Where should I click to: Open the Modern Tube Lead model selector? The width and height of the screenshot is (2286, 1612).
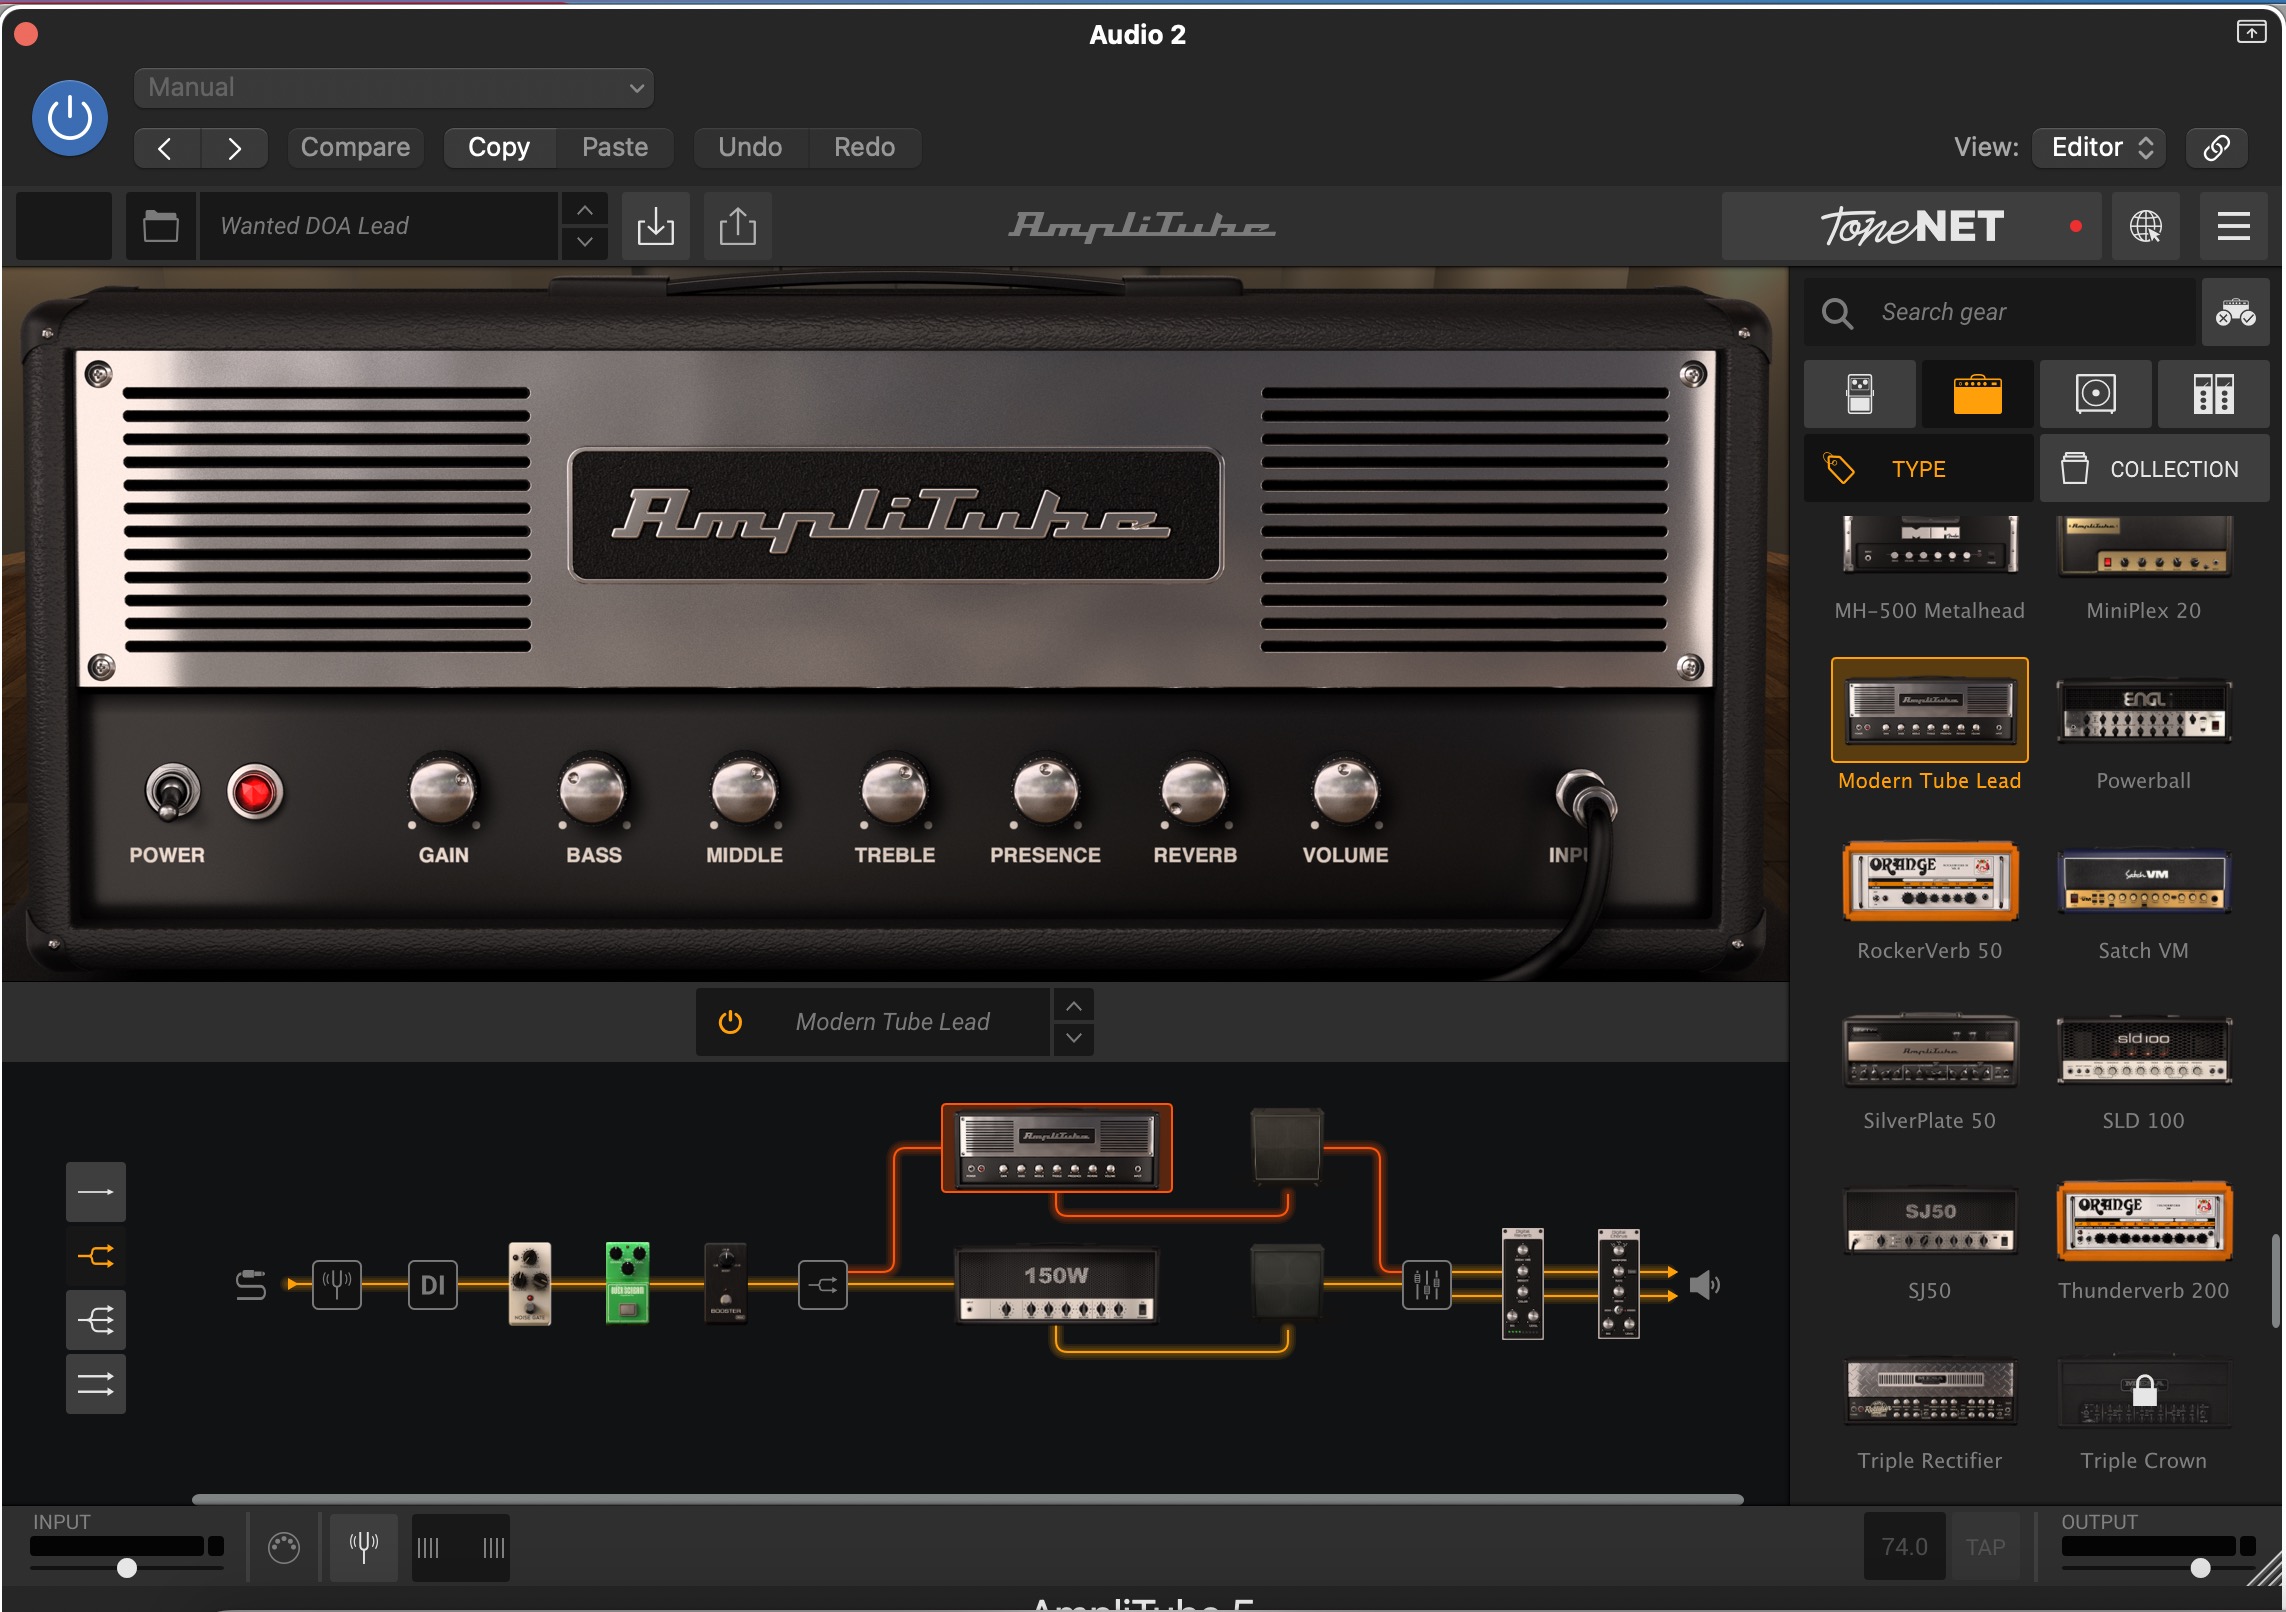click(x=892, y=1022)
